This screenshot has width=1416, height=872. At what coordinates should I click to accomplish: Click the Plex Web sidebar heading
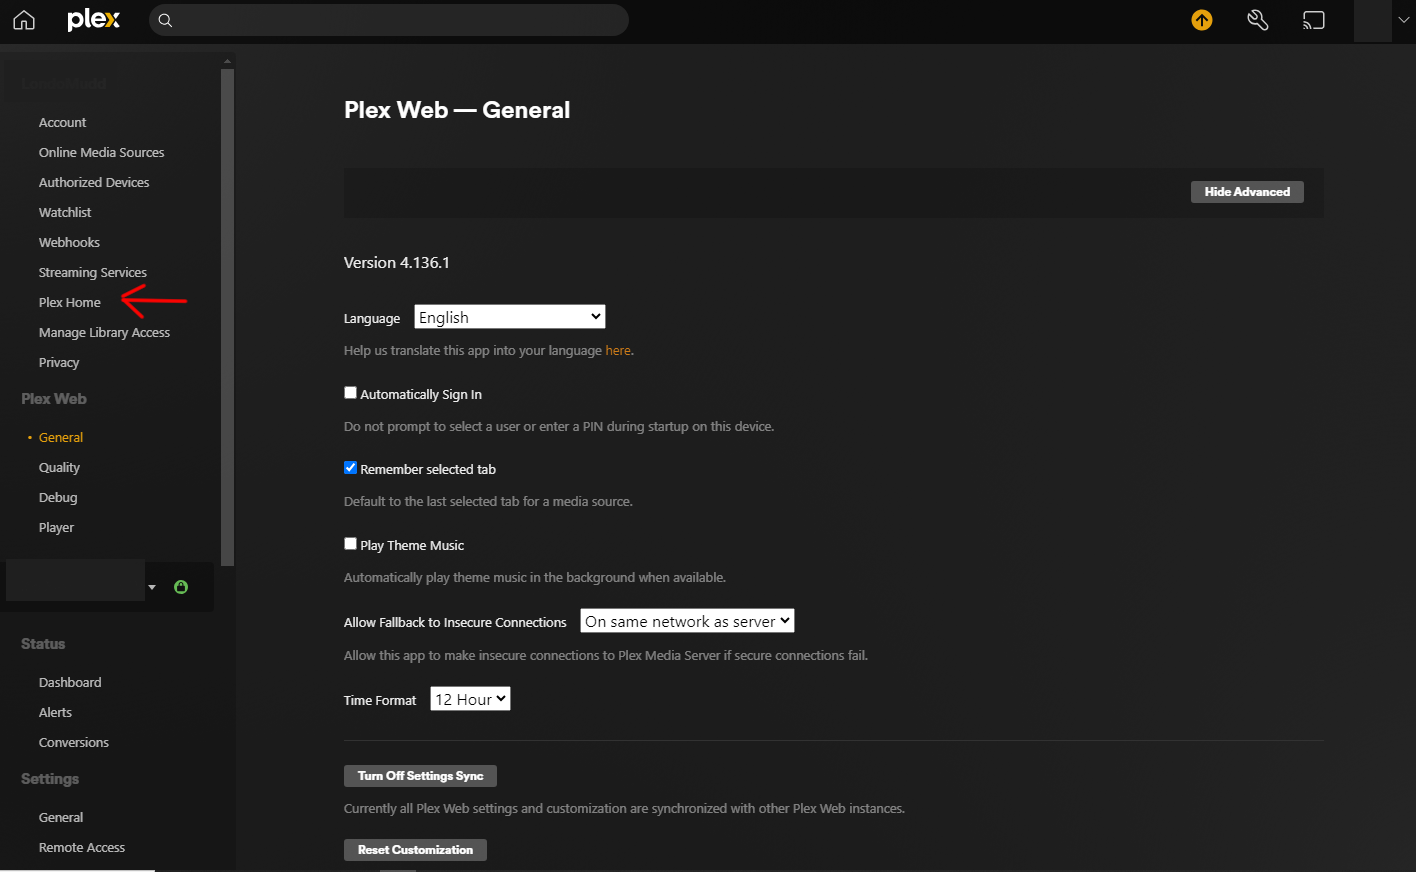point(54,399)
